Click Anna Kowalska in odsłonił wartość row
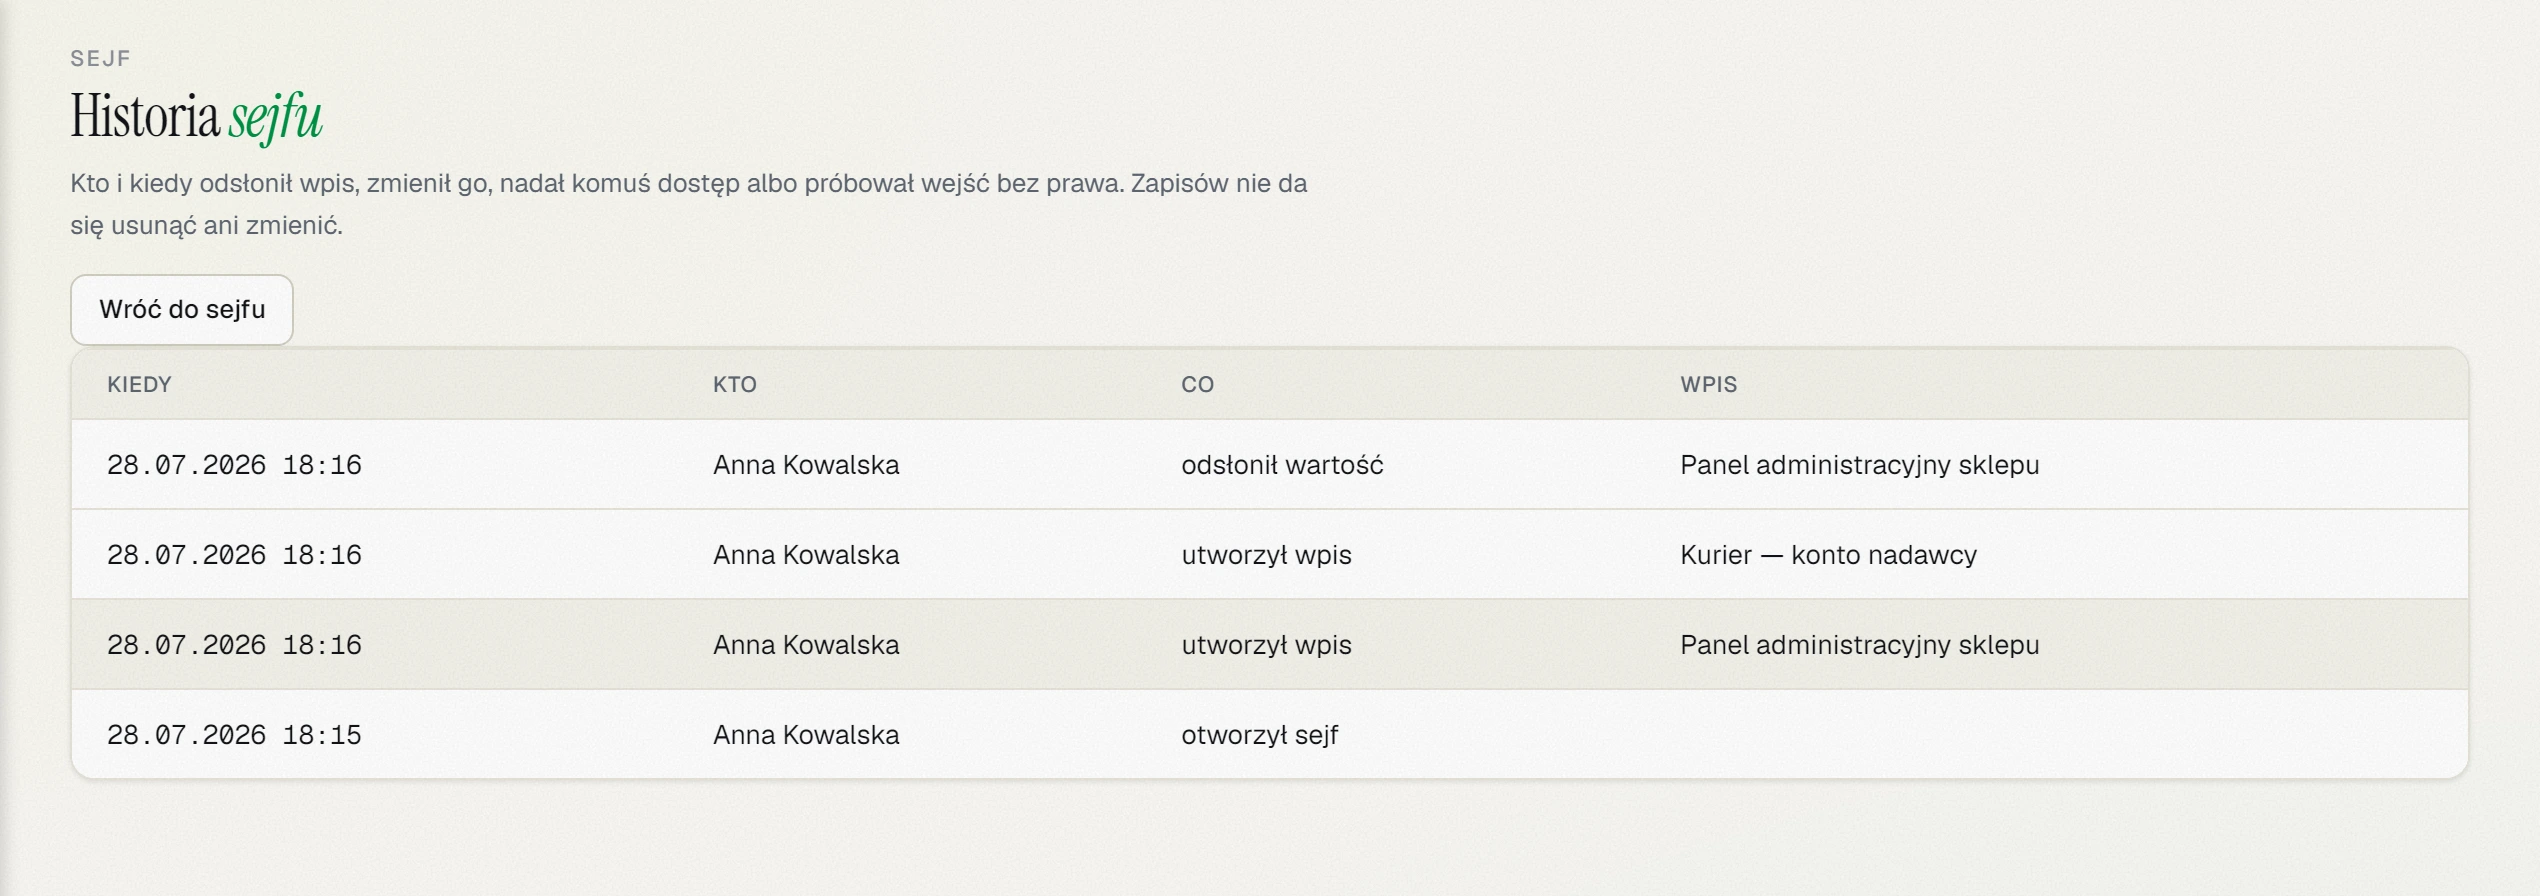The height and width of the screenshot is (896, 2540). point(806,465)
